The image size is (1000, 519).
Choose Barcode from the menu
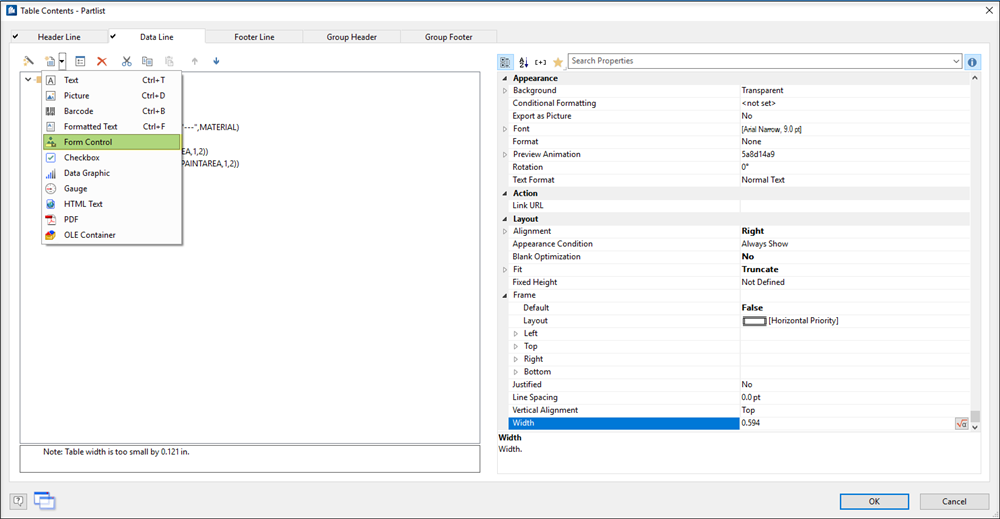(112, 111)
